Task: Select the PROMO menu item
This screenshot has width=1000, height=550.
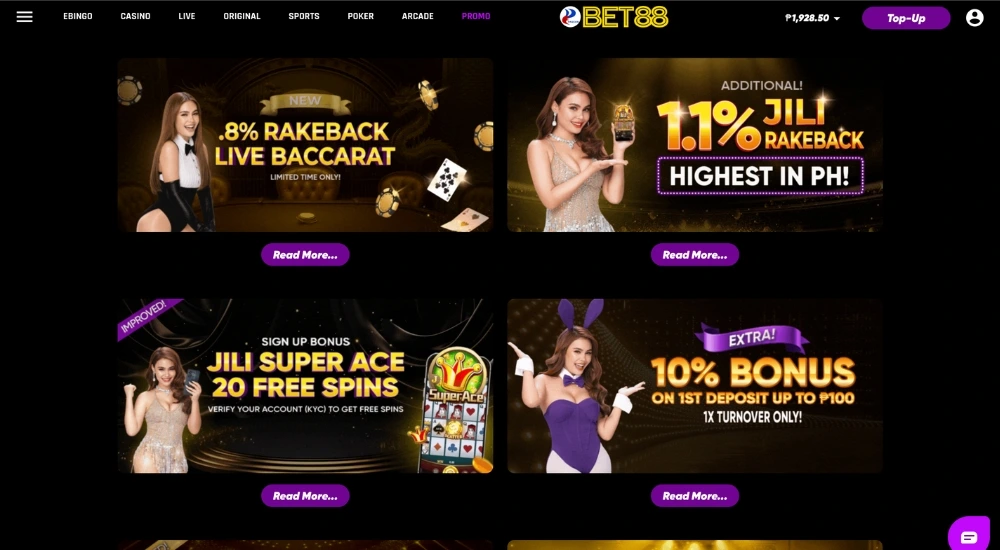Action: [476, 17]
